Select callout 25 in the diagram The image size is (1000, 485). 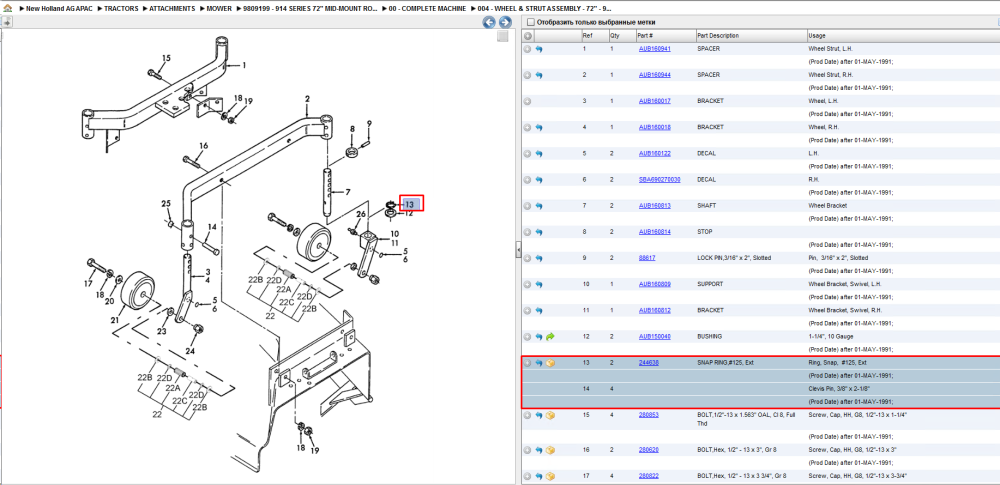coord(166,204)
